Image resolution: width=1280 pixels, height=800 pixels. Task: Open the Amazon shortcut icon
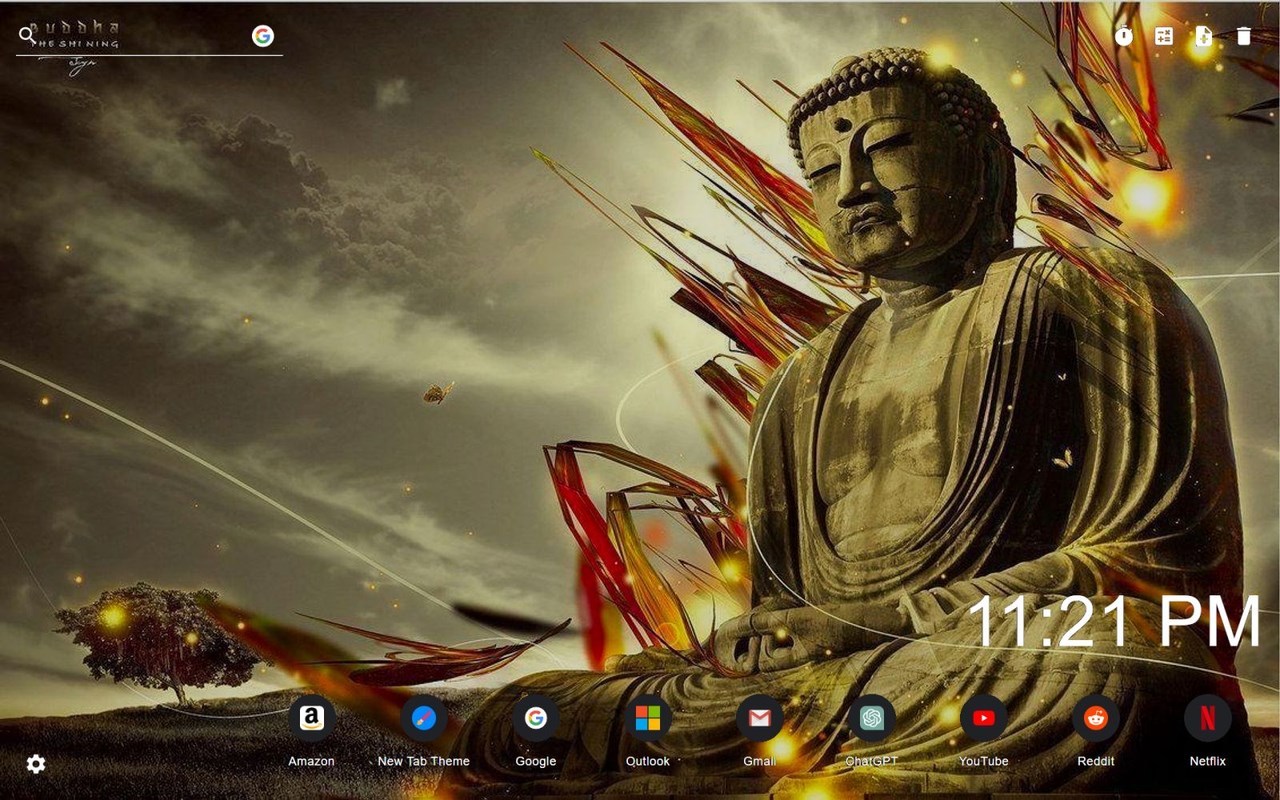[x=312, y=718]
